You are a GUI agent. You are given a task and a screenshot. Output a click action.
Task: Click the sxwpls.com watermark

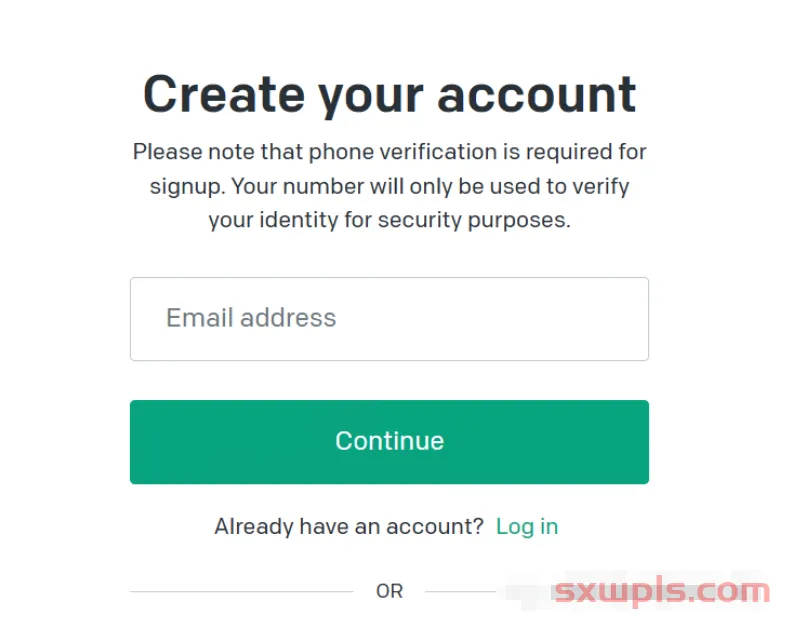coord(661,591)
